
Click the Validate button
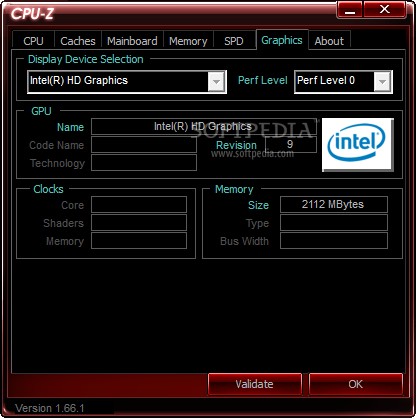point(255,384)
